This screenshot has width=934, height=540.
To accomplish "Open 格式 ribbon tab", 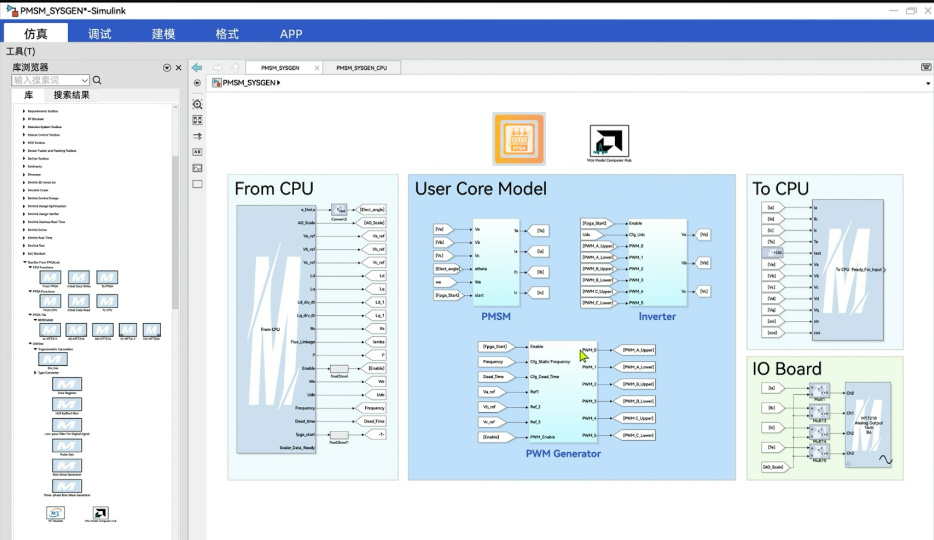I will [227, 33].
